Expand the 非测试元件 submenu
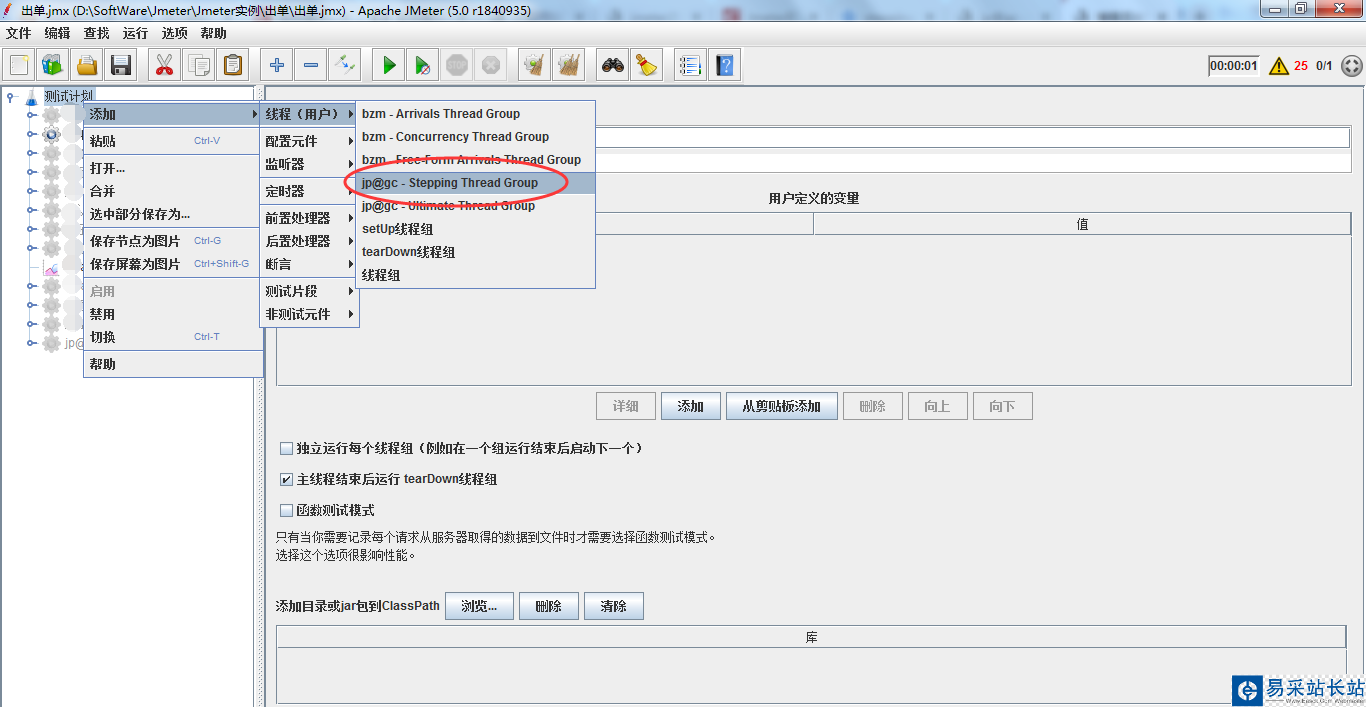The width and height of the screenshot is (1366, 707). (x=309, y=314)
